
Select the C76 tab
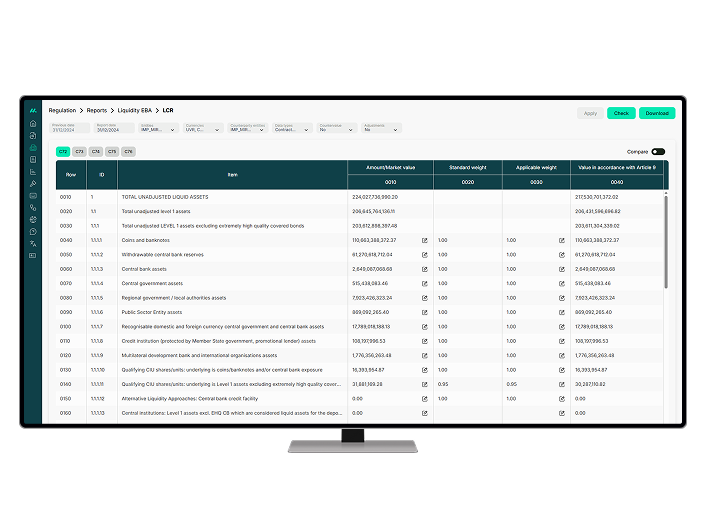coord(128,151)
